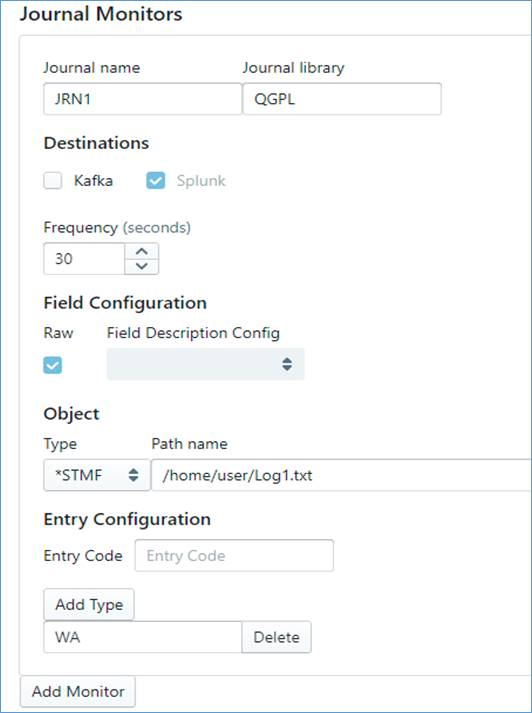This screenshot has width=532, height=713.
Task: Click the Add Type button
Action: [x=89, y=604]
